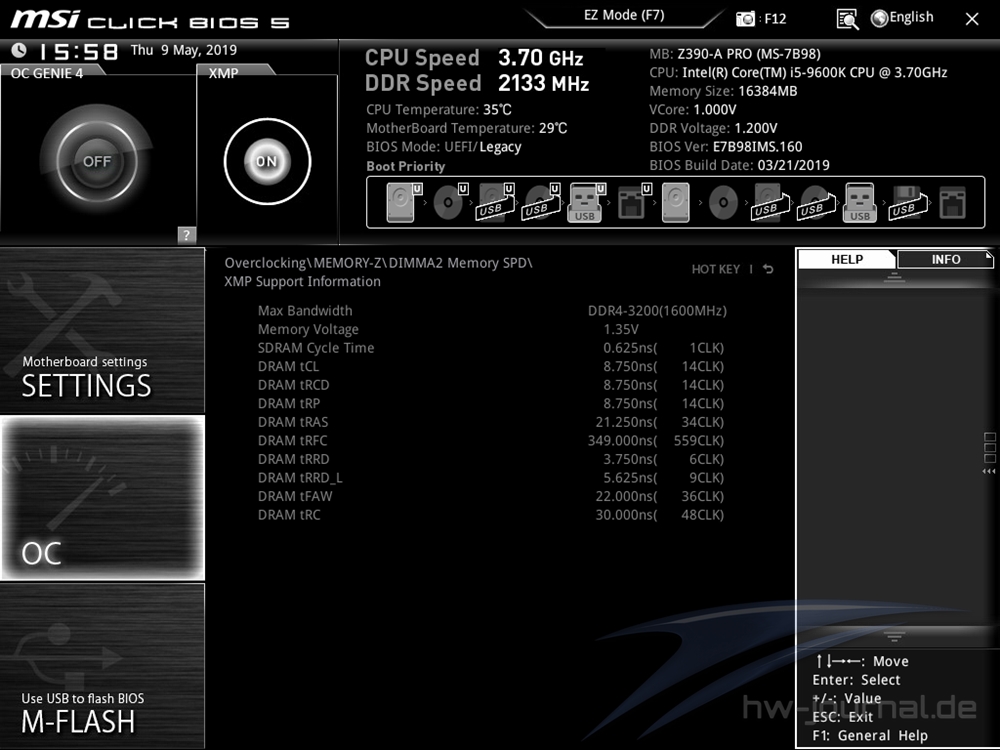The width and height of the screenshot is (1000, 750).
Task: Click the clock icon beside the time
Action: point(19,50)
